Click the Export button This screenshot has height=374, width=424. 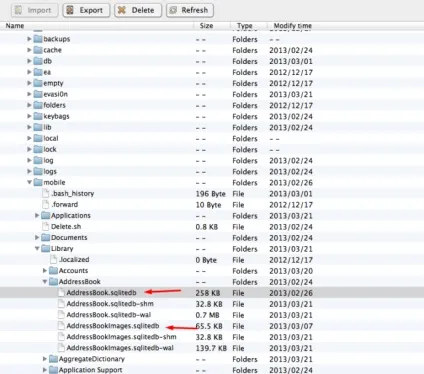(86, 10)
